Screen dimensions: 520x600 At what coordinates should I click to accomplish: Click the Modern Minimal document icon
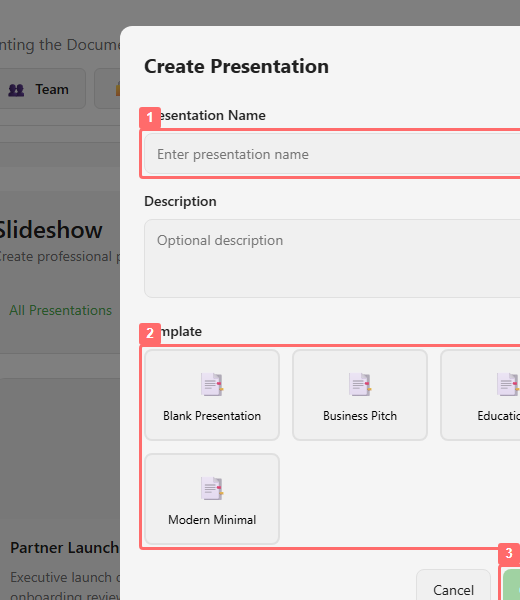212,488
